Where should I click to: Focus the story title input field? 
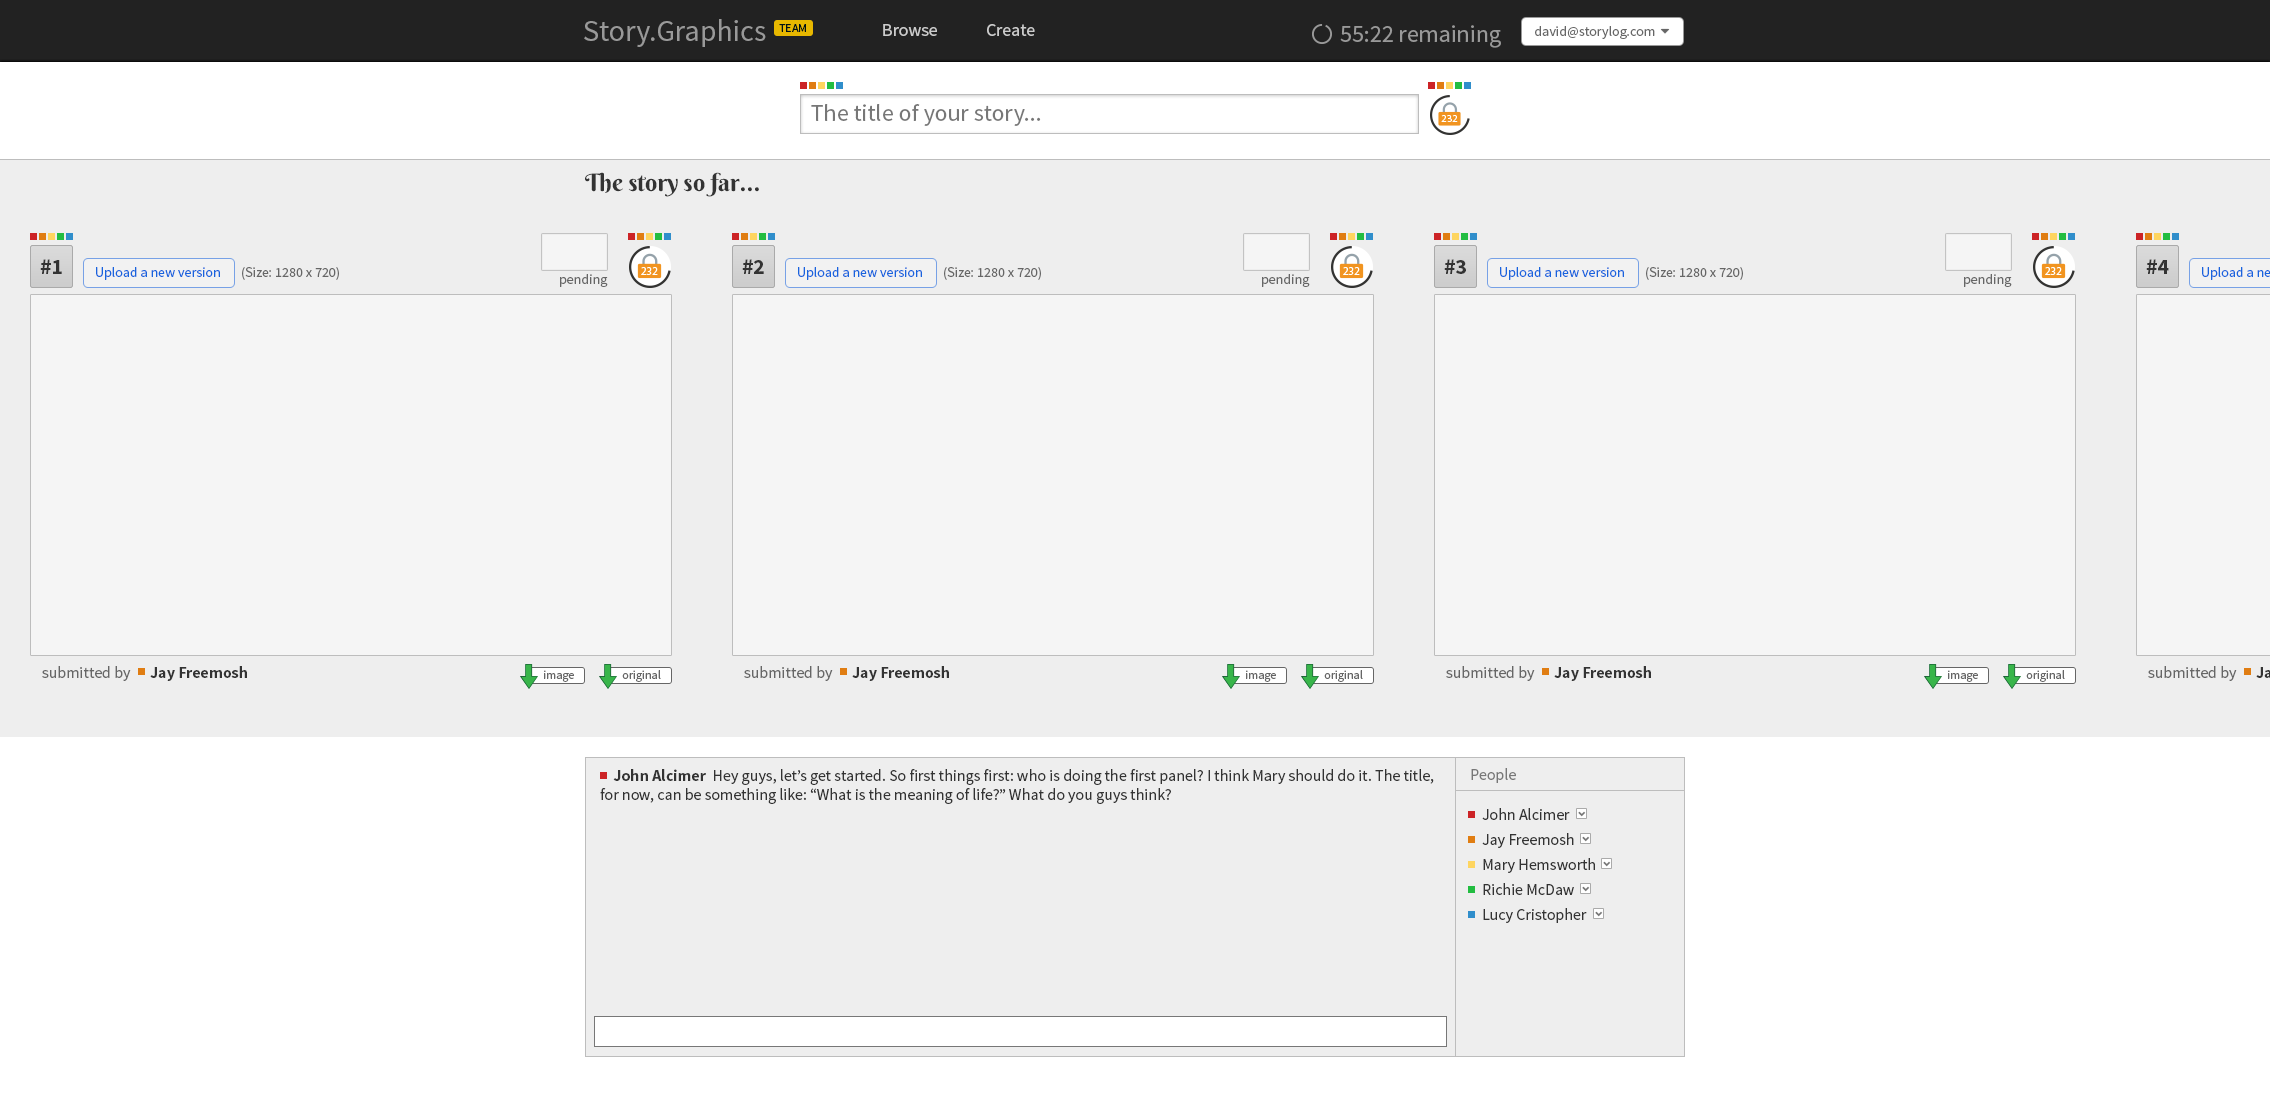1108,114
